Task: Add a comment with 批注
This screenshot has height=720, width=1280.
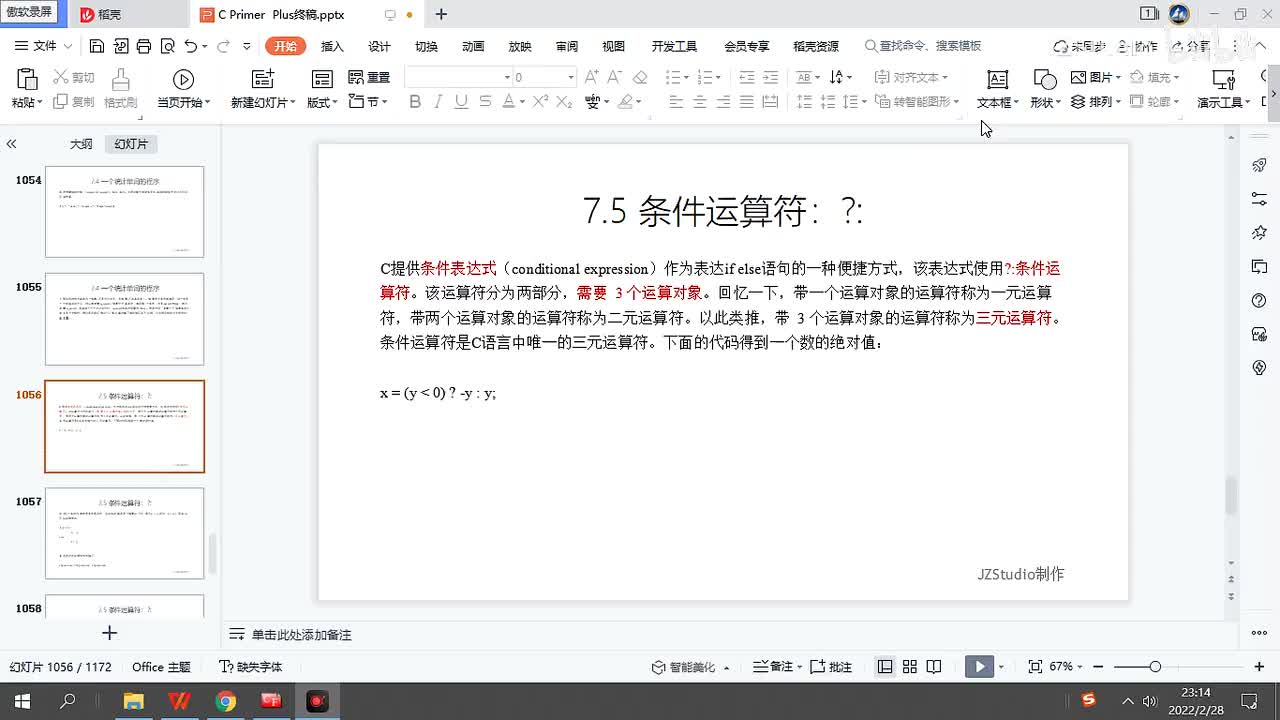Action: click(x=831, y=667)
